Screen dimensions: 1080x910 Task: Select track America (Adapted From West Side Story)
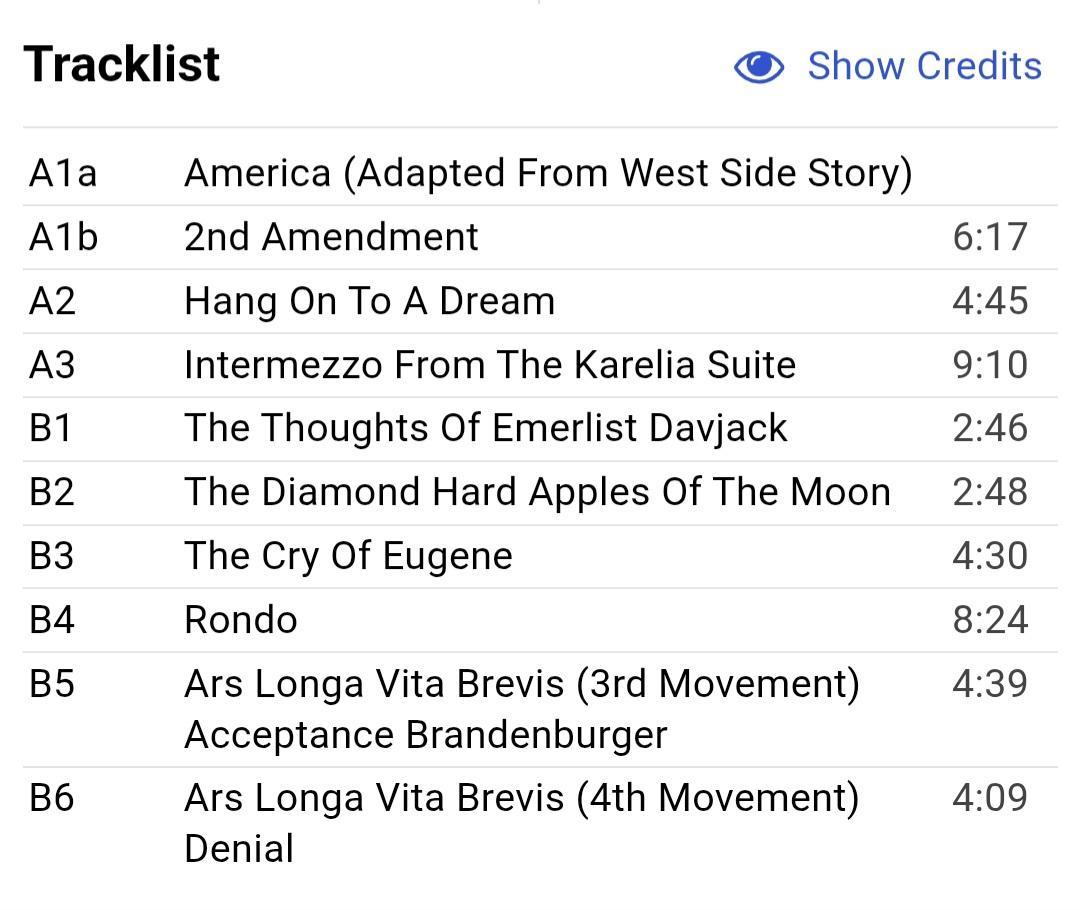click(548, 173)
